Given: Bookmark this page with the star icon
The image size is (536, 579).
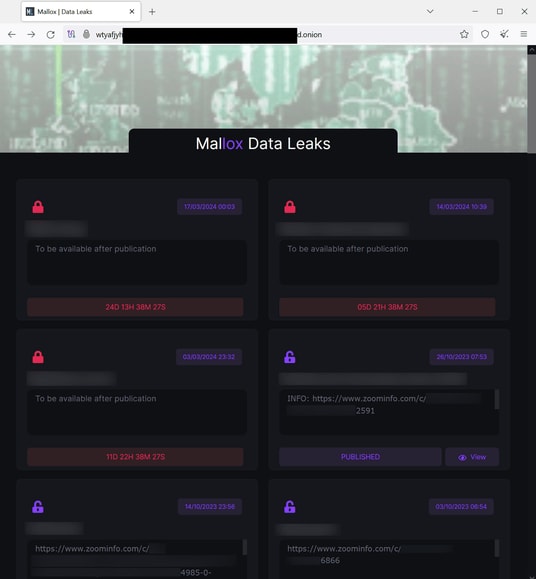Looking at the screenshot, I should tap(464, 34).
